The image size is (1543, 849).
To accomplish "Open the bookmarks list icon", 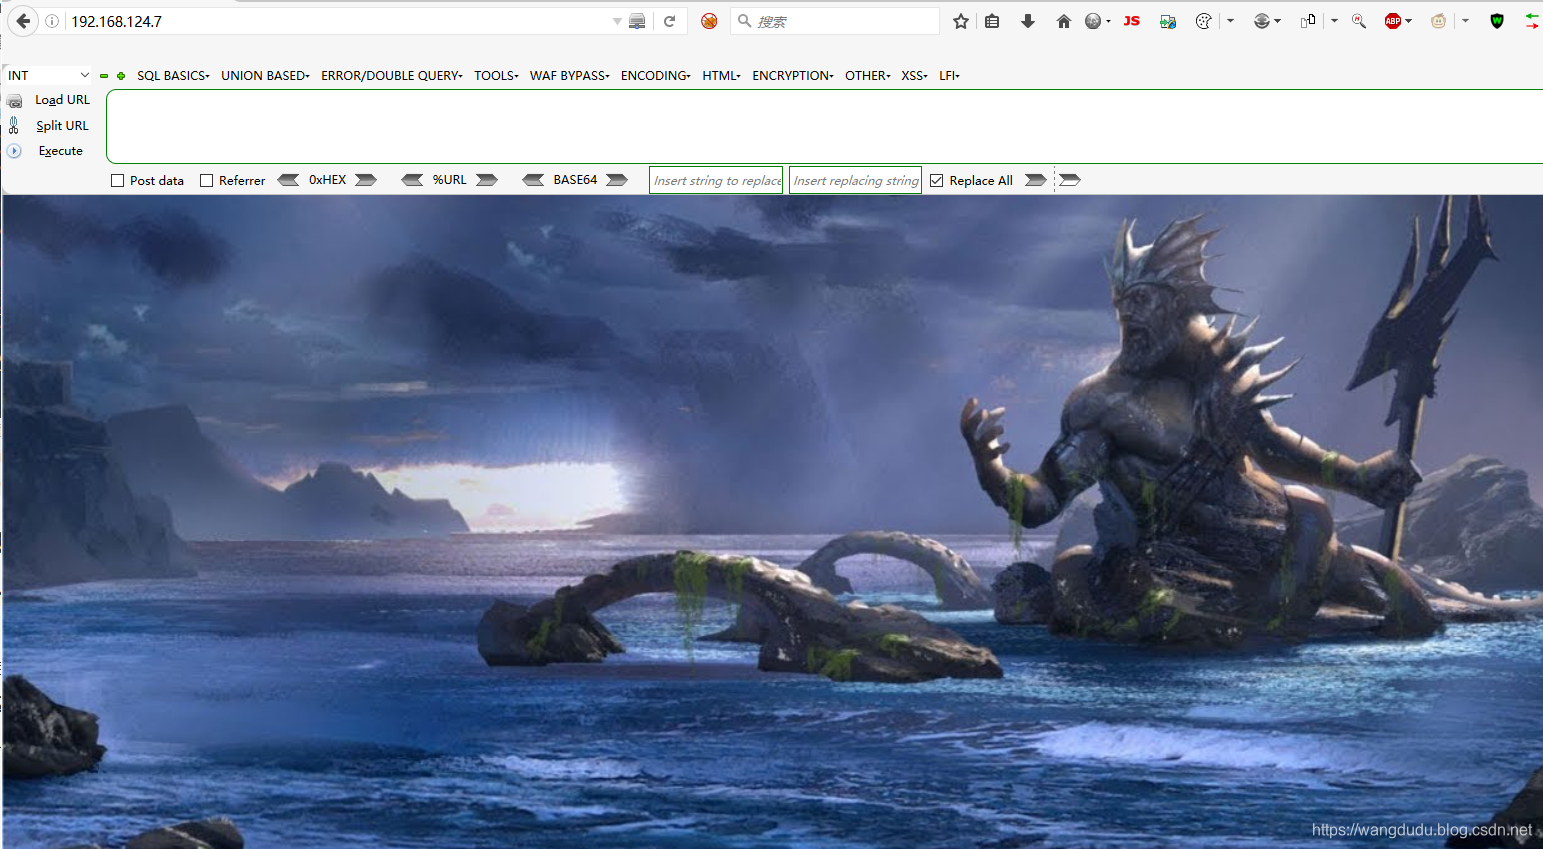I will tap(992, 21).
